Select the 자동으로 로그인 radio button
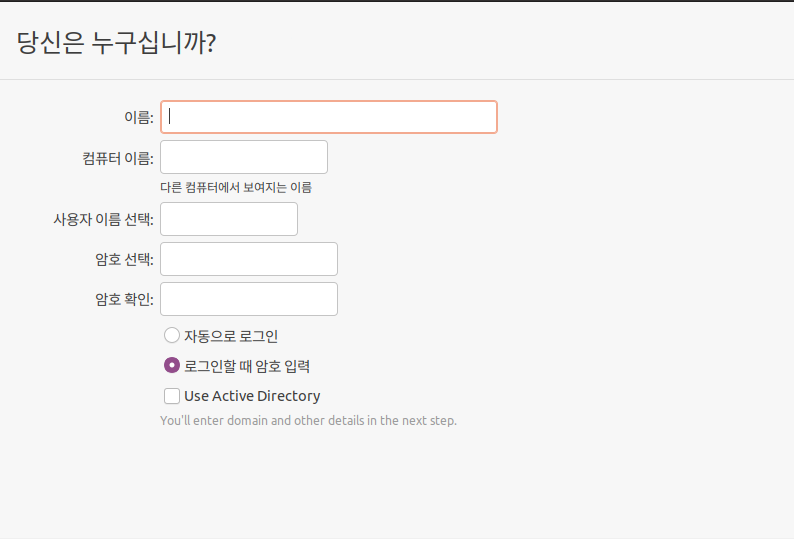 172,335
